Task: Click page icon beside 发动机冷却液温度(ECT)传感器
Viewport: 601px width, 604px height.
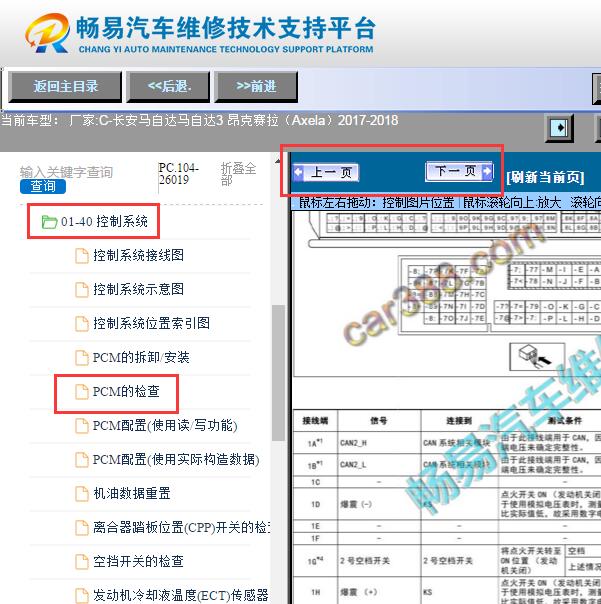Action: (x=82, y=596)
